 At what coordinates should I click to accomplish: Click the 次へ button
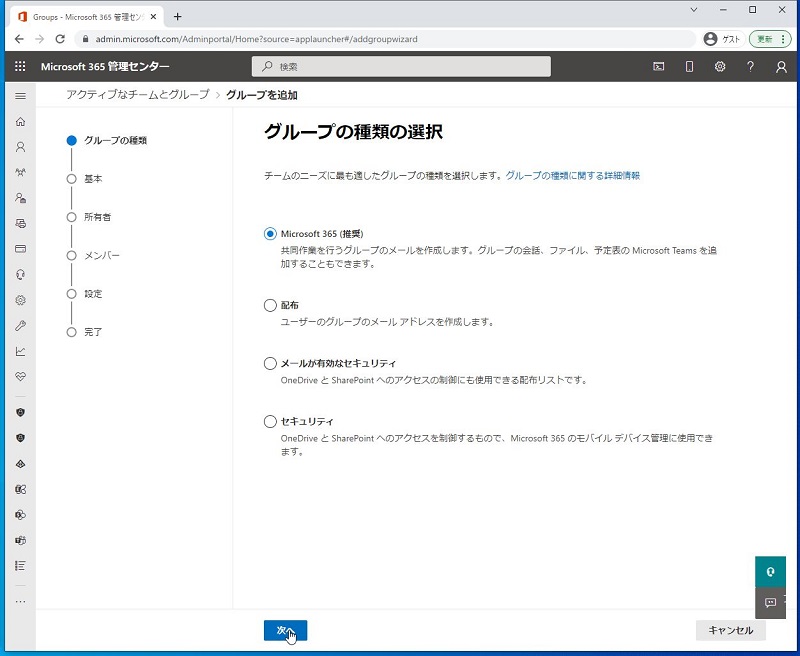285,630
